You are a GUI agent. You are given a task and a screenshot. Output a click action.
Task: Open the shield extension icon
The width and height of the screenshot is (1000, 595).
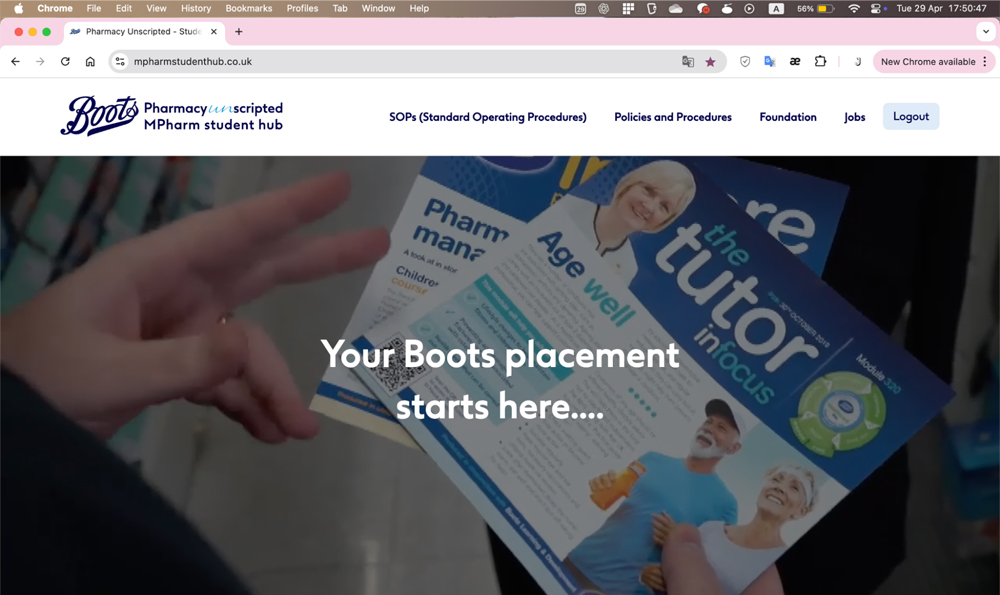coord(745,62)
